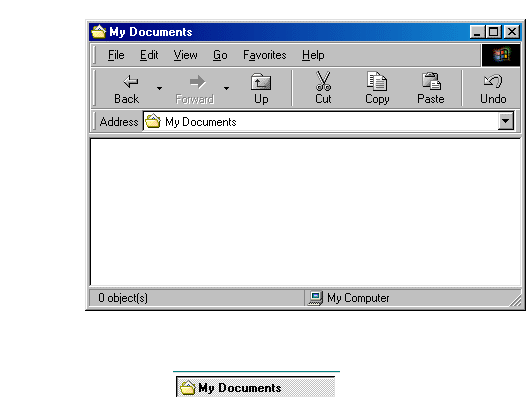Go up one folder level with Up
The height and width of the screenshot is (400, 526).
pyautogui.click(x=261, y=89)
